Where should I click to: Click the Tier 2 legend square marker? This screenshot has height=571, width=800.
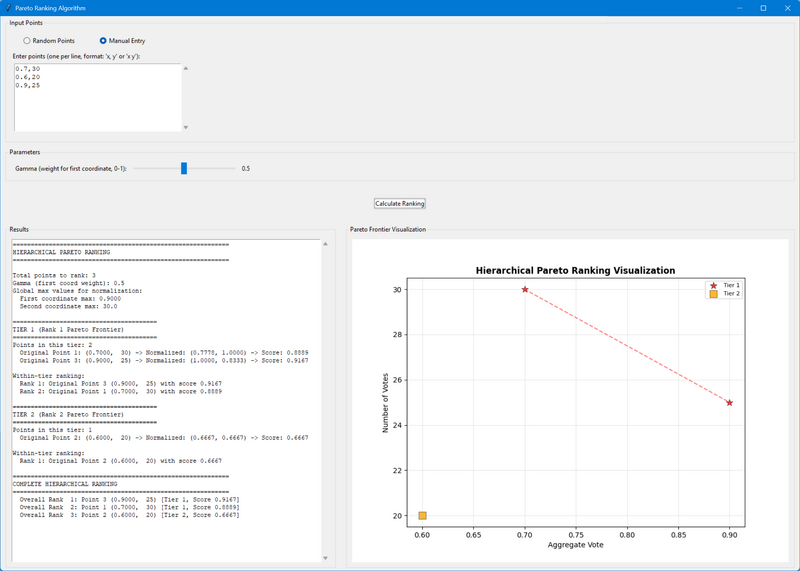click(713, 294)
